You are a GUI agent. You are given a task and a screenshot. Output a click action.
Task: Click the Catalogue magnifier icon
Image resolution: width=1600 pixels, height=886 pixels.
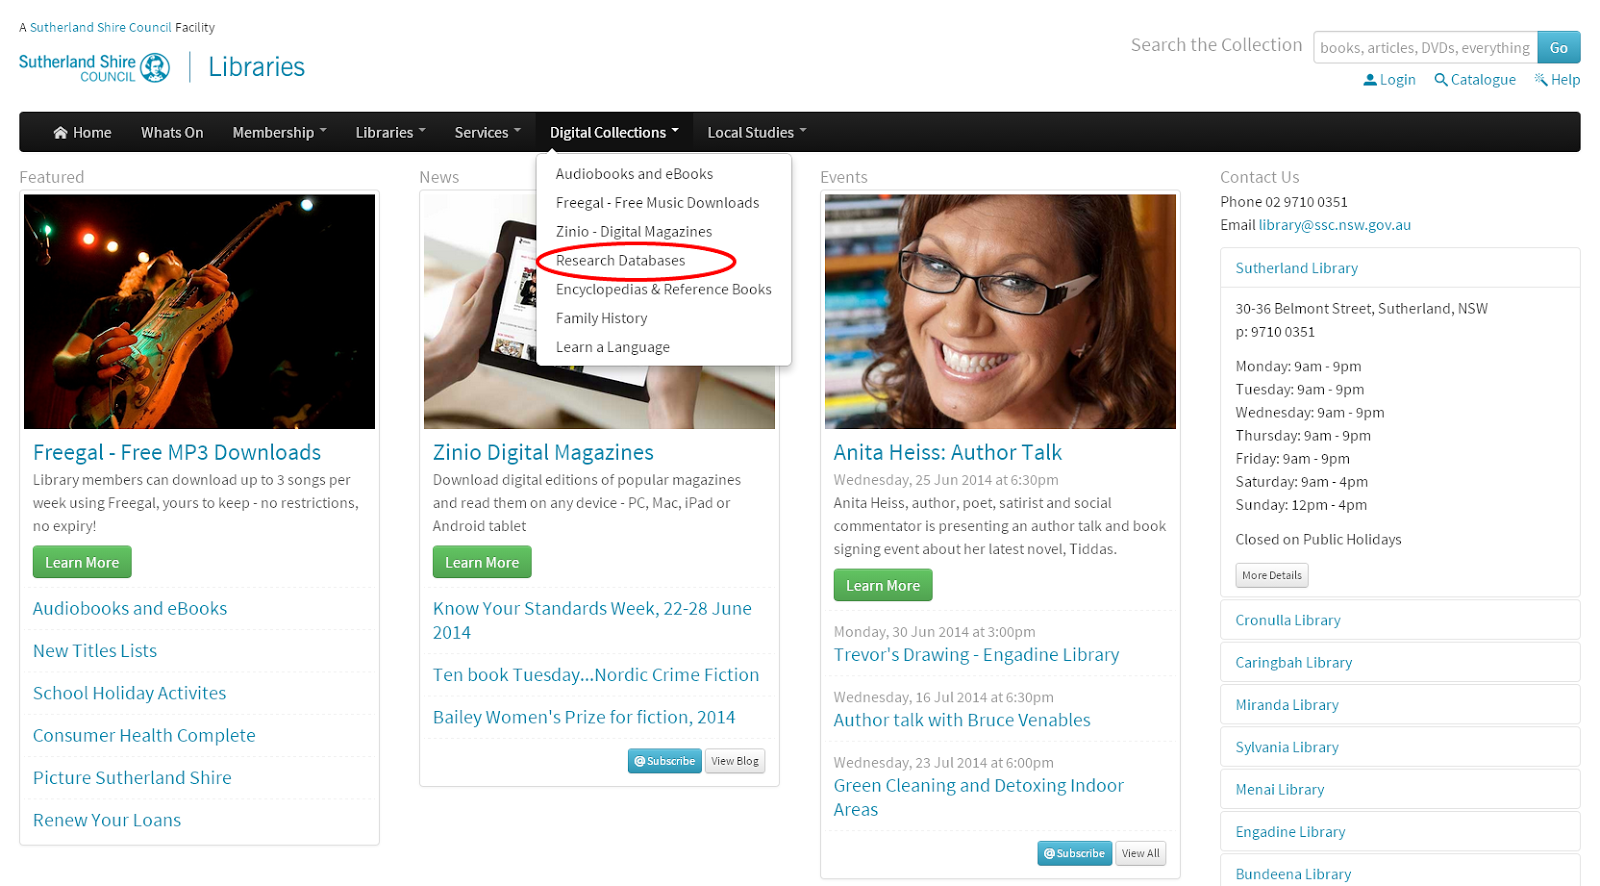tap(1441, 80)
